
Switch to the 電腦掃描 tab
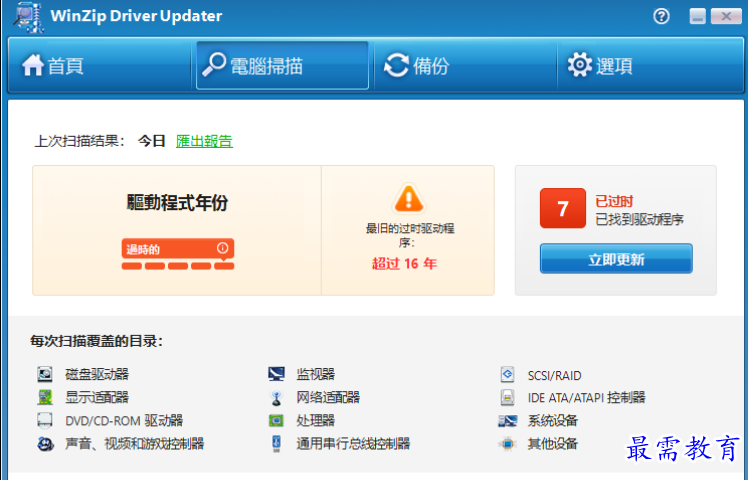tap(282, 65)
